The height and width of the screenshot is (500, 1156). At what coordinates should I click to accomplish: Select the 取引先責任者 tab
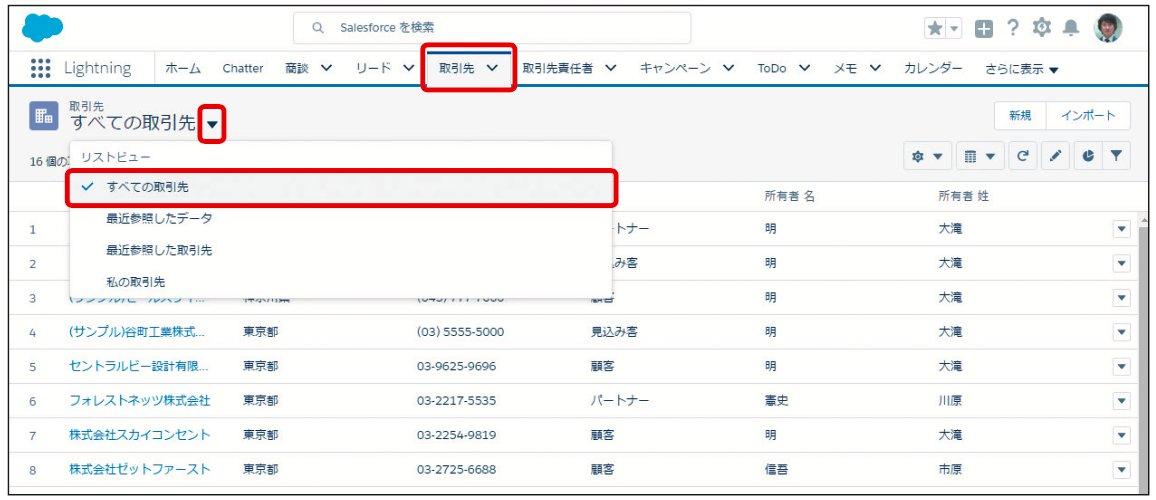click(557, 68)
